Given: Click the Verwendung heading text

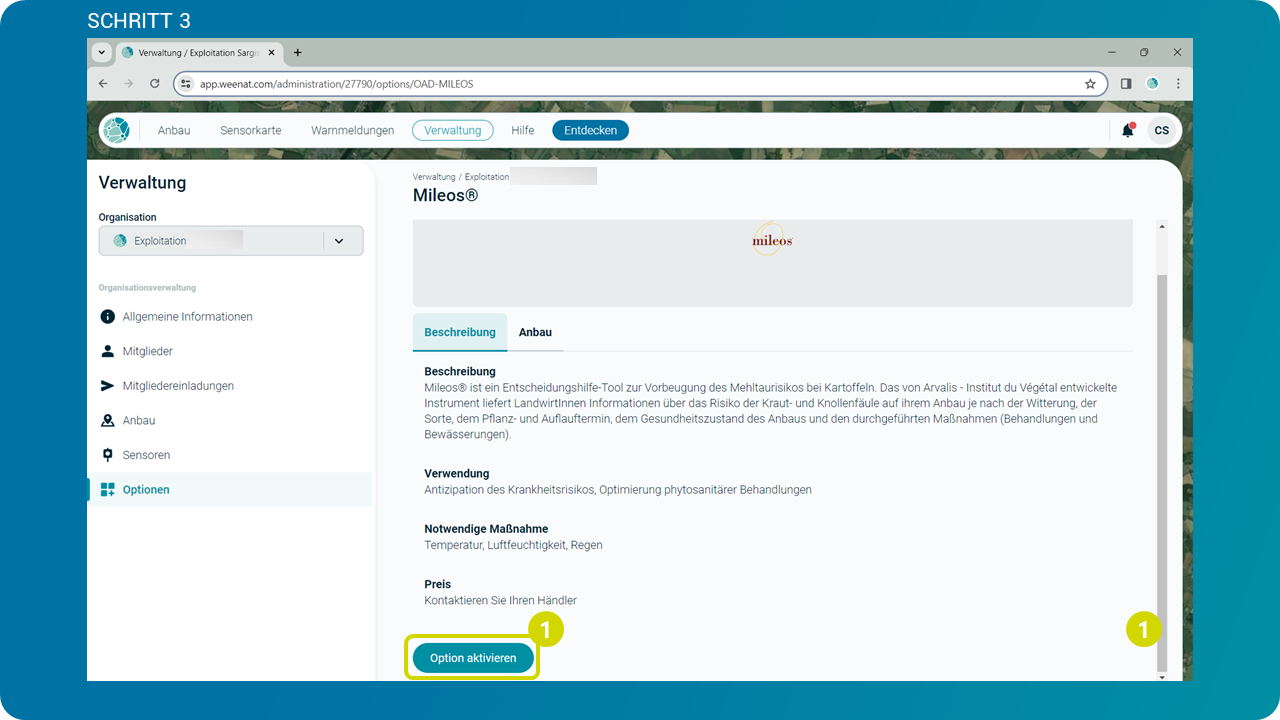Looking at the screenshot, I should point(457,473).
